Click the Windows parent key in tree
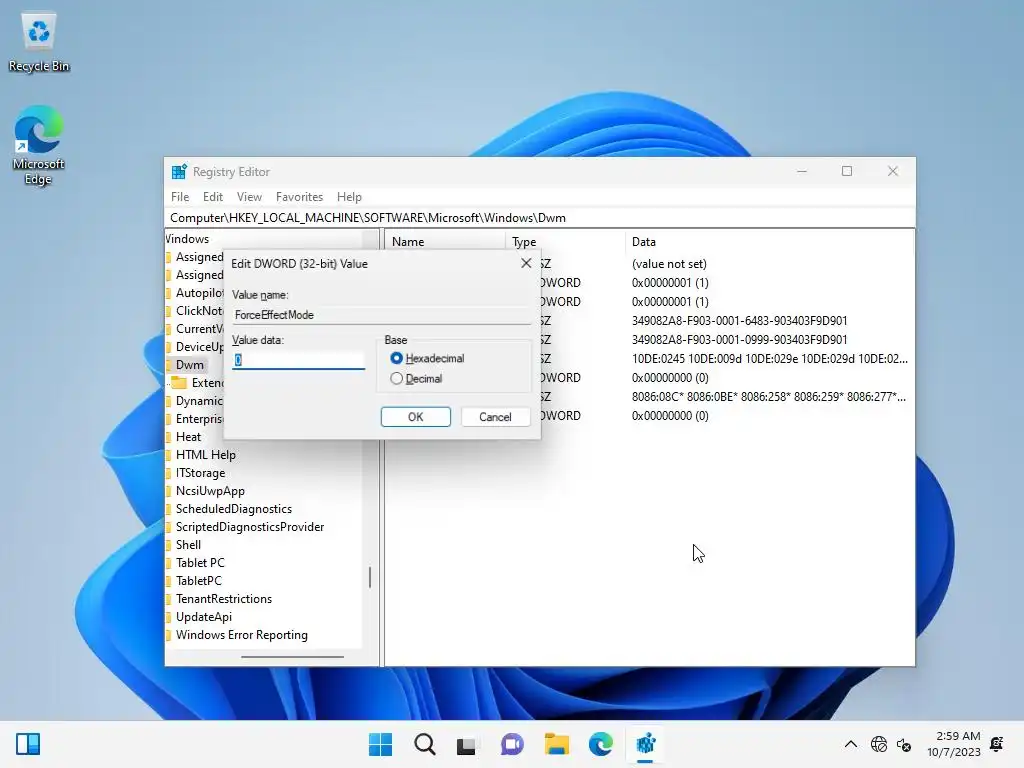 (187, 239)
